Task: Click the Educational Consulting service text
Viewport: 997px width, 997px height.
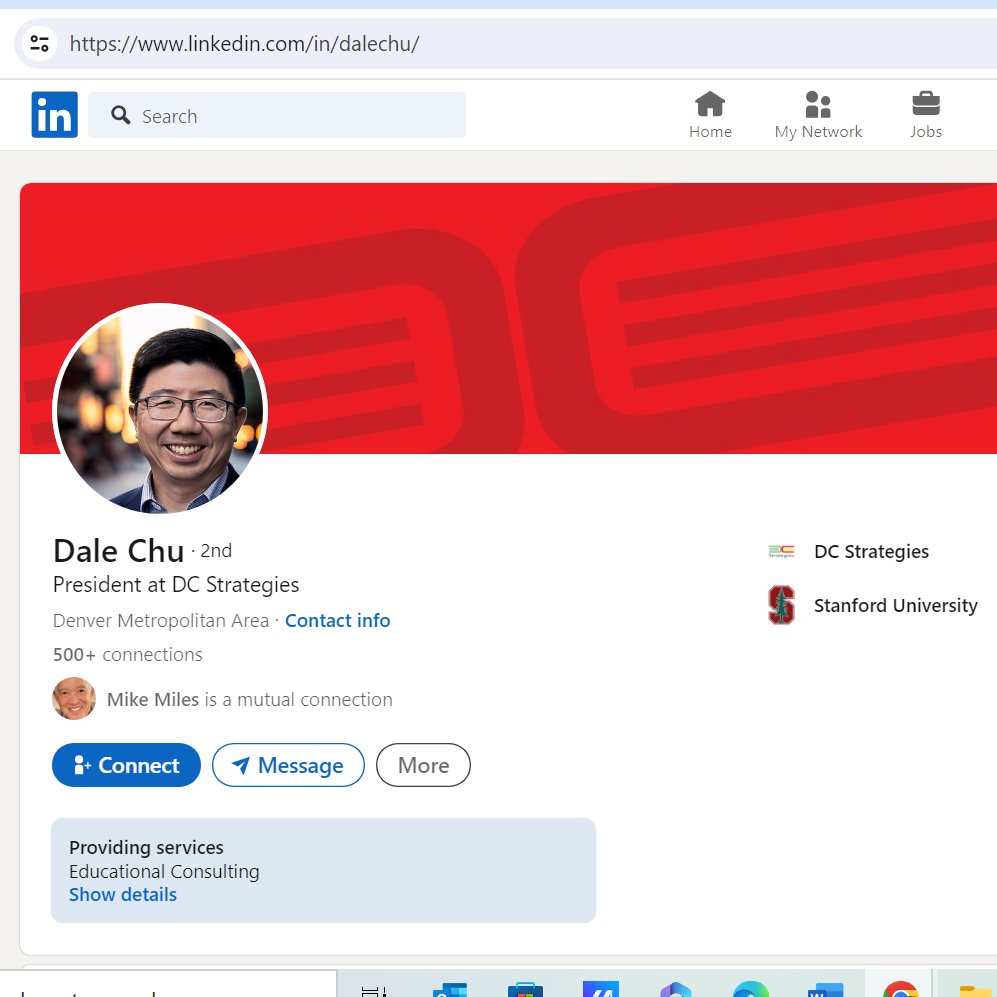Action: click(164, 871)
